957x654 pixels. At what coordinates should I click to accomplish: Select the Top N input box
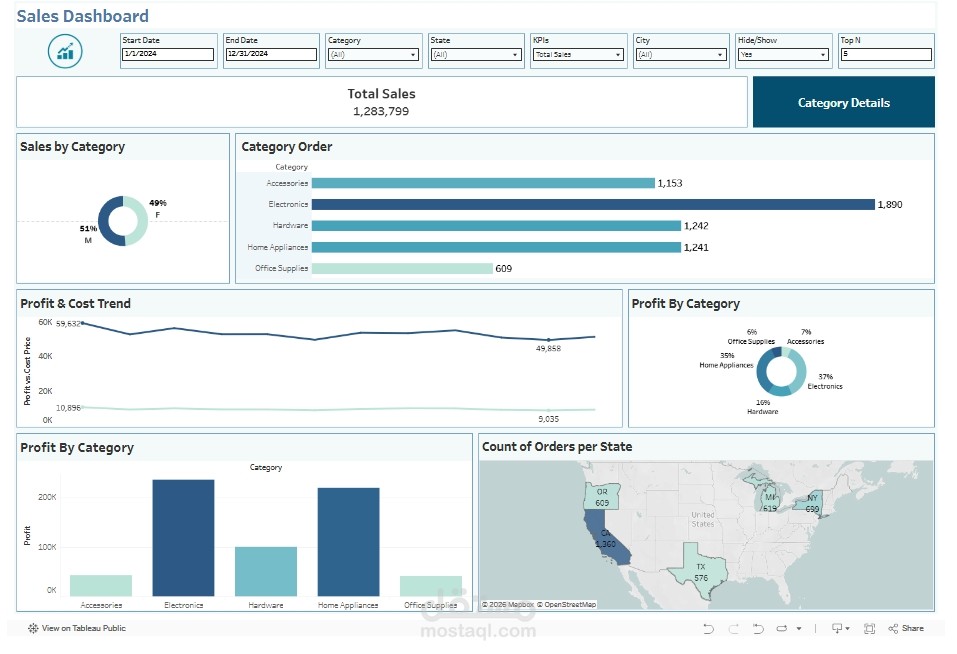click(887, 55)
